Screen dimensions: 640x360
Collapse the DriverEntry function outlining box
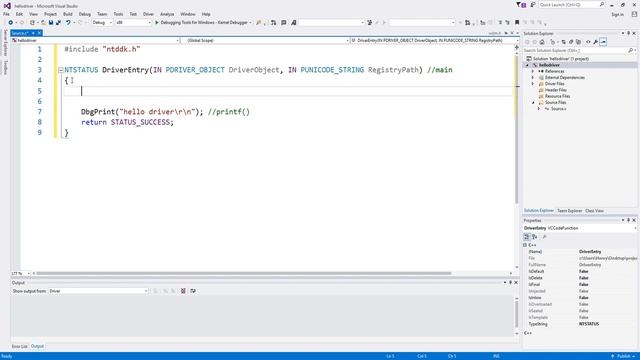coord(60,70)
